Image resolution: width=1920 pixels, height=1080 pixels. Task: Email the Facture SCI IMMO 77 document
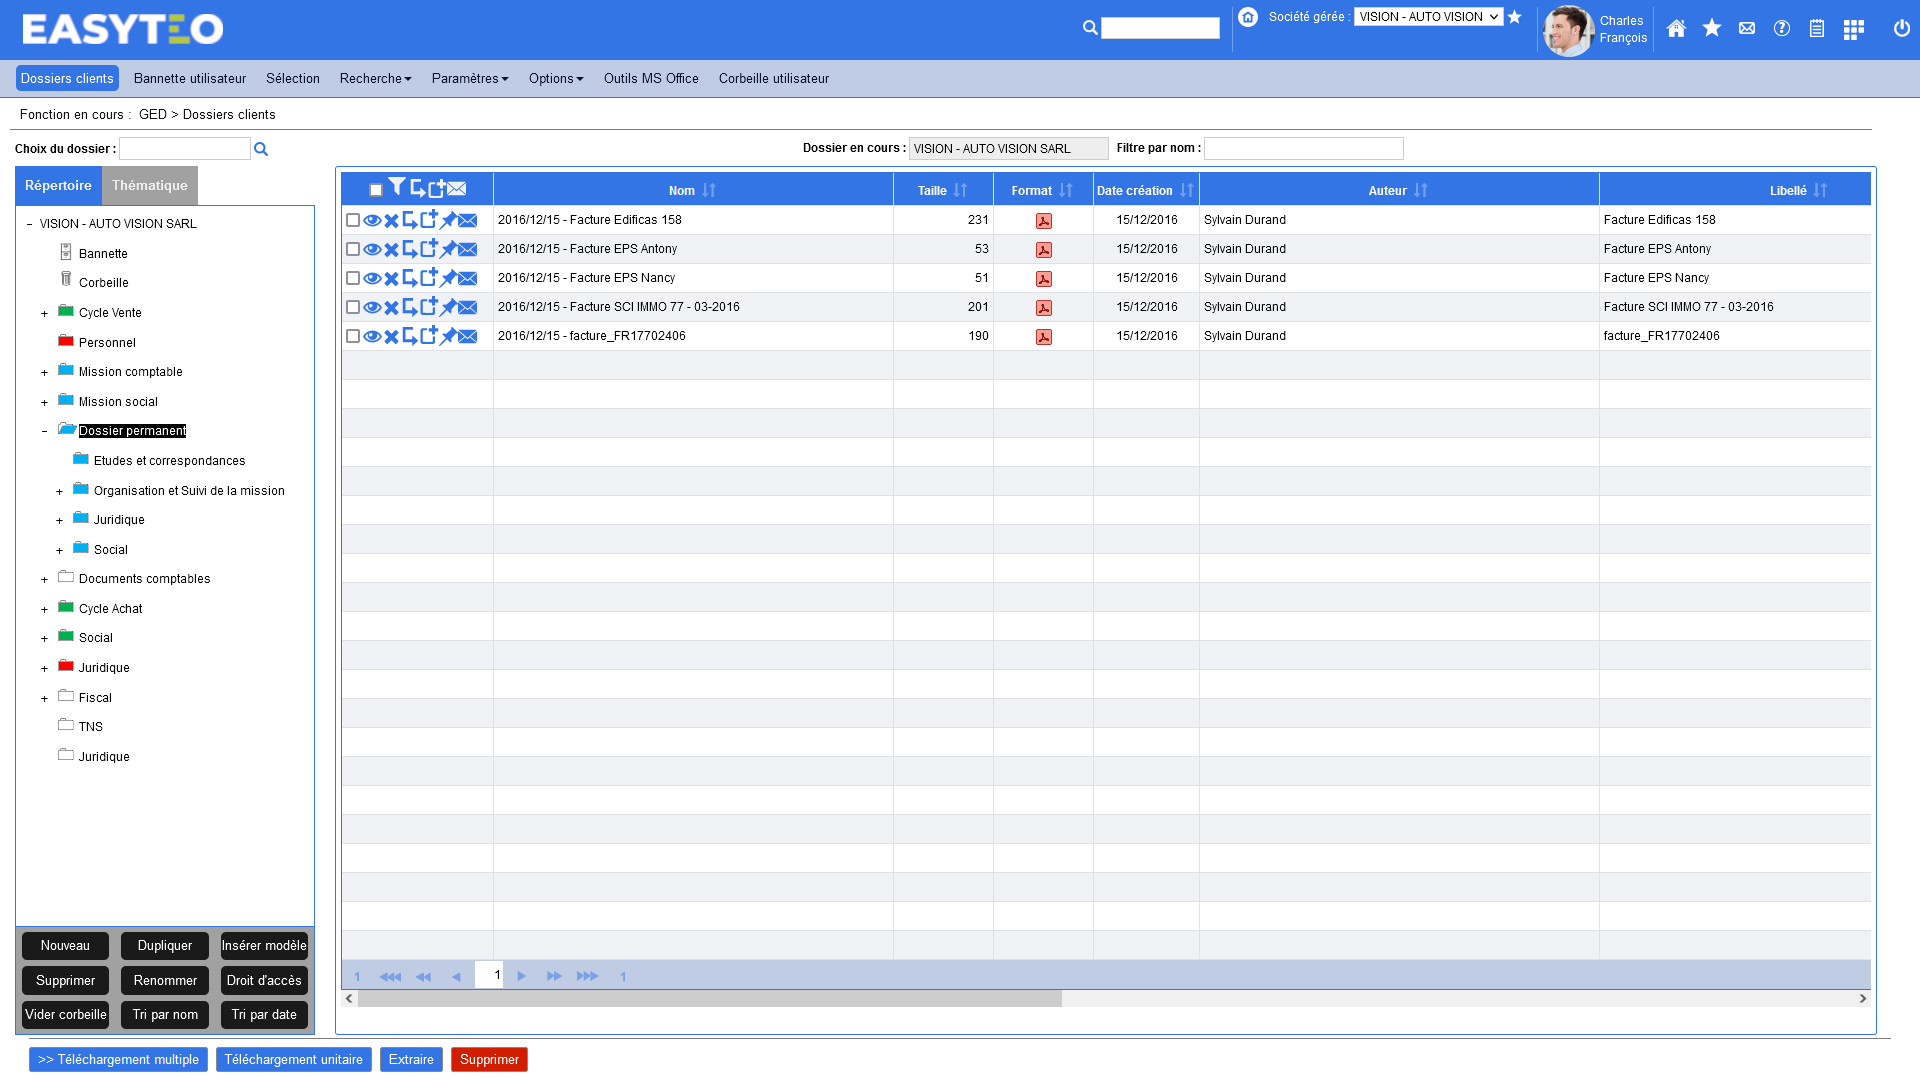click(468, 308)
